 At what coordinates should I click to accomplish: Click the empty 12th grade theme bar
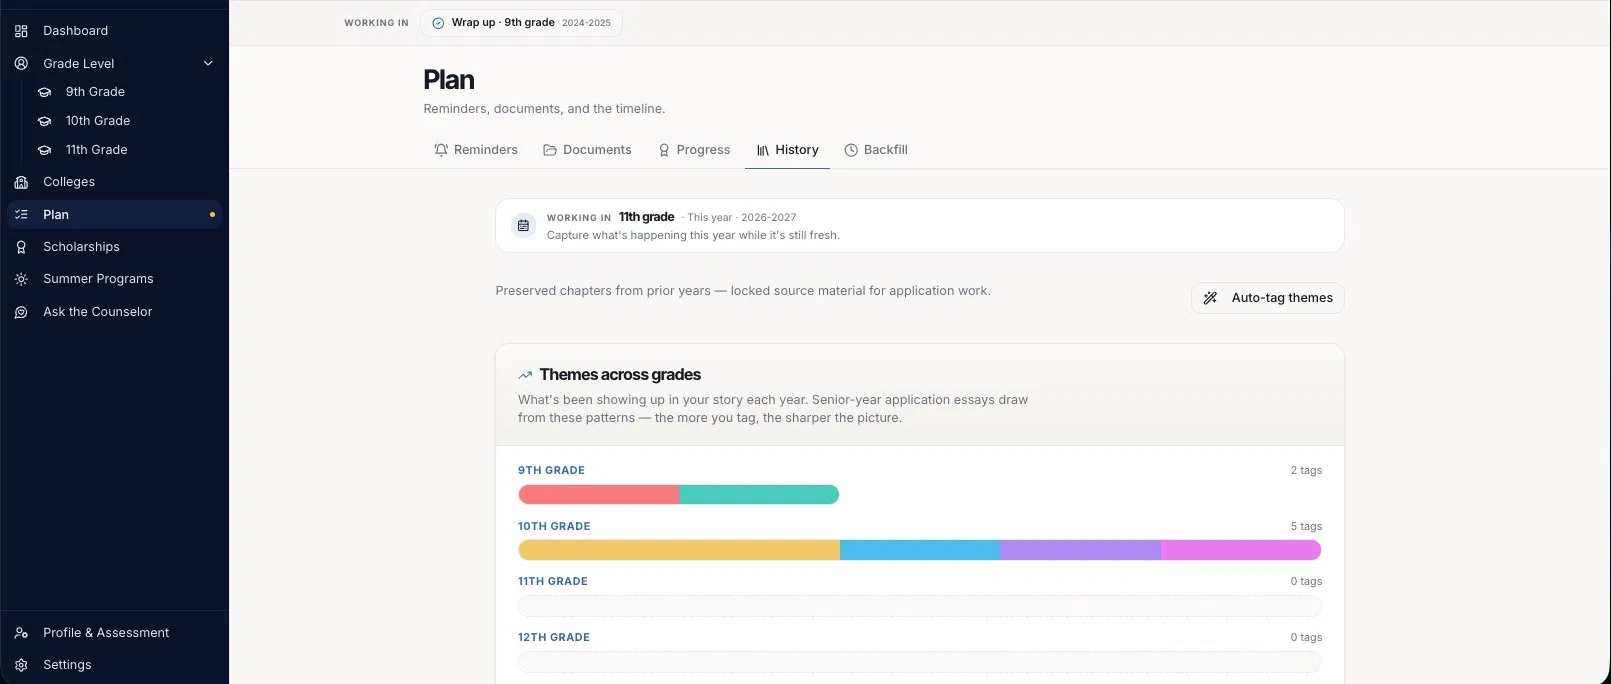920,662
